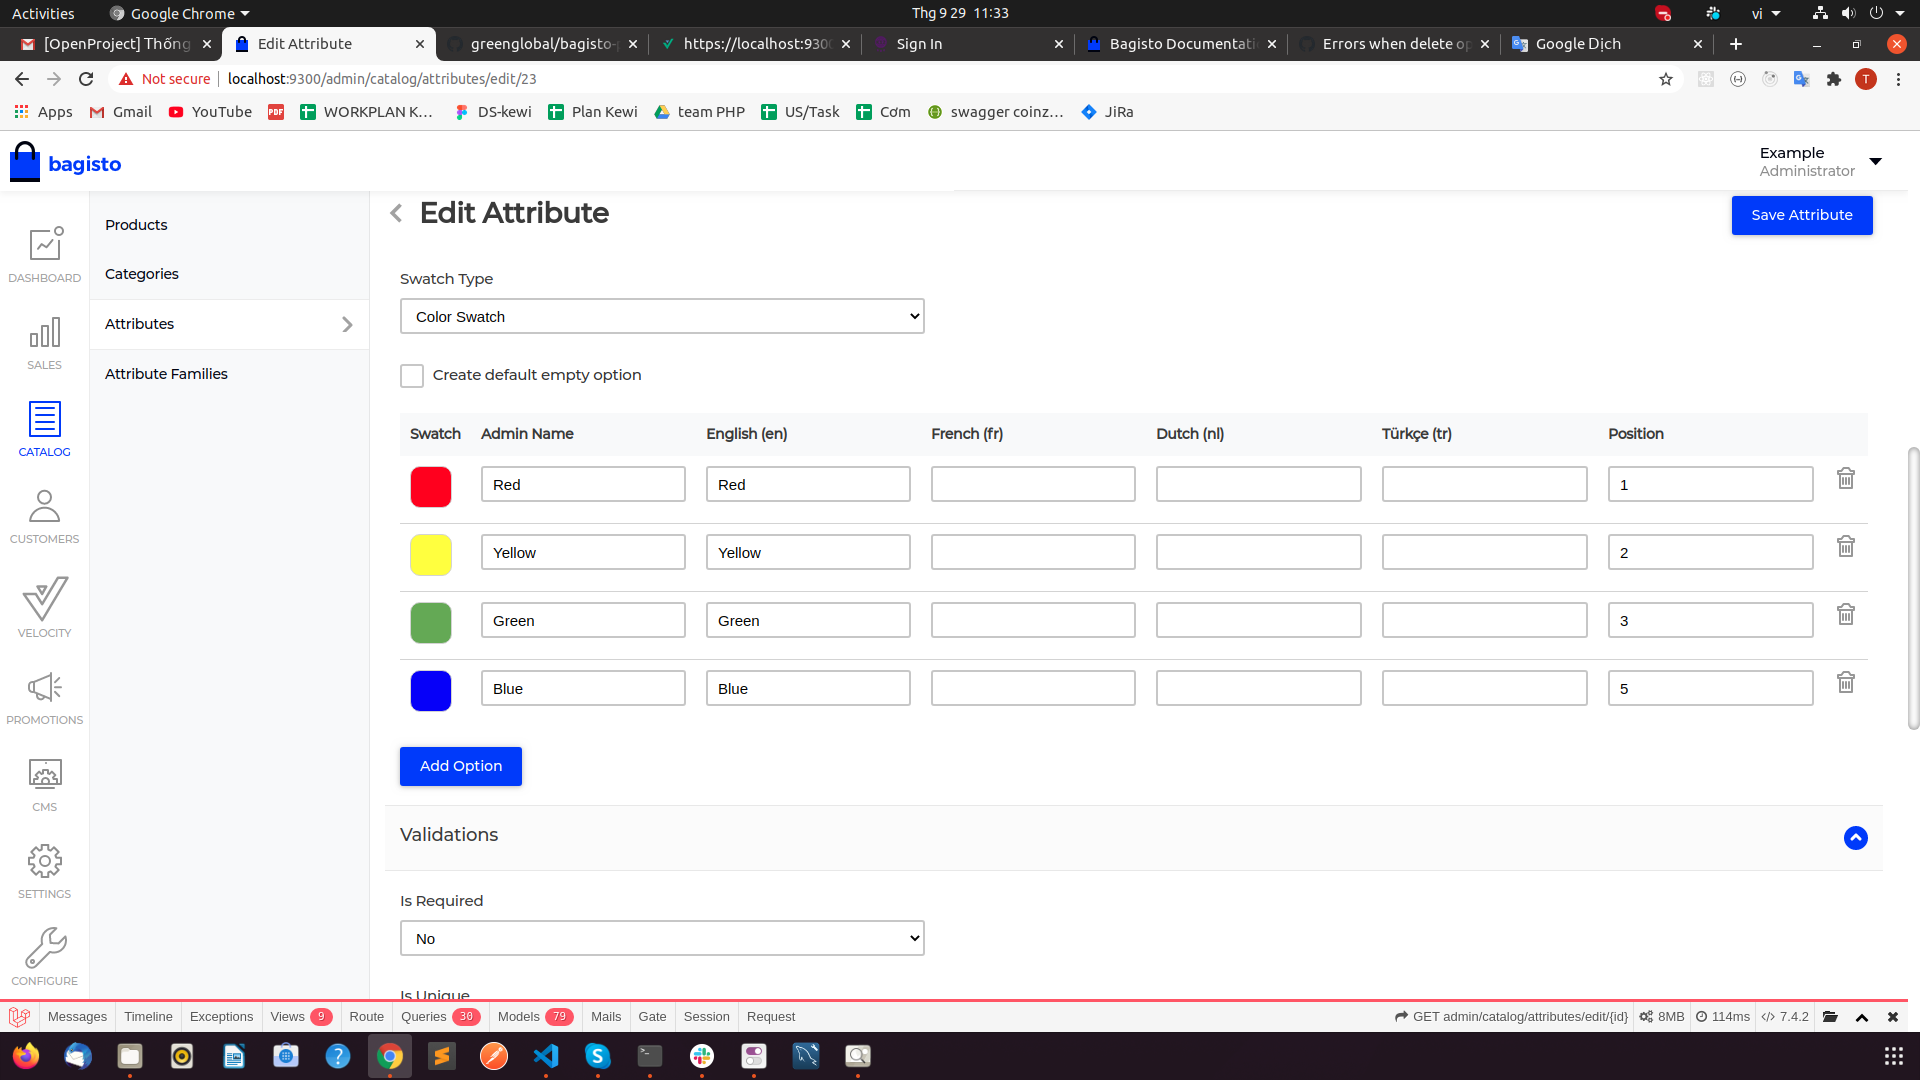Pick the green color swatch
This screenshot has width=1920, height=1080.
pos(431,623)
